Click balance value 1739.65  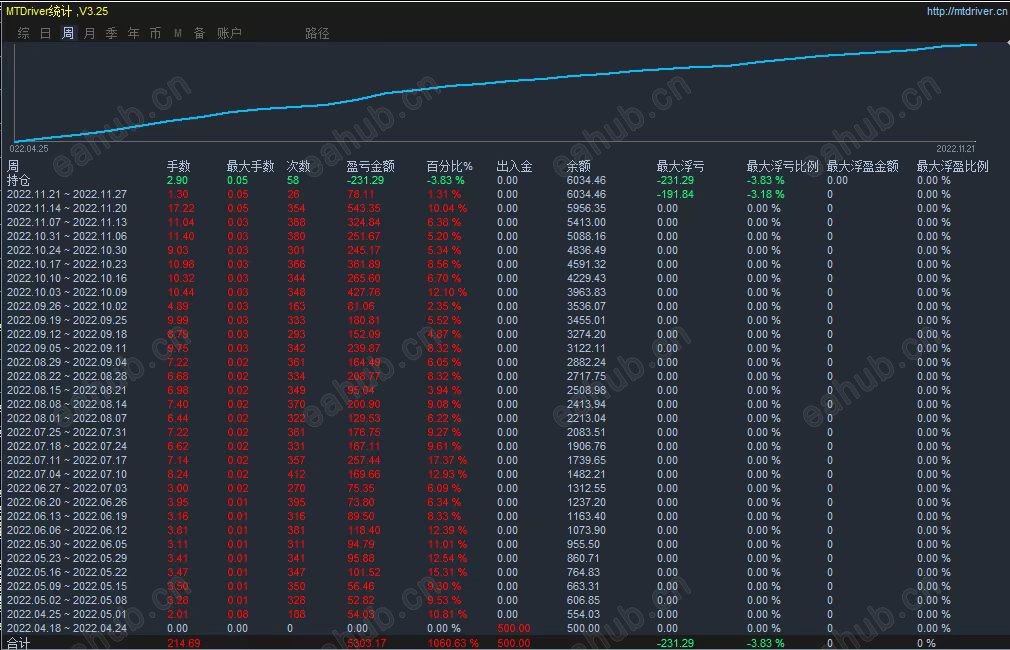click(586, 460)
